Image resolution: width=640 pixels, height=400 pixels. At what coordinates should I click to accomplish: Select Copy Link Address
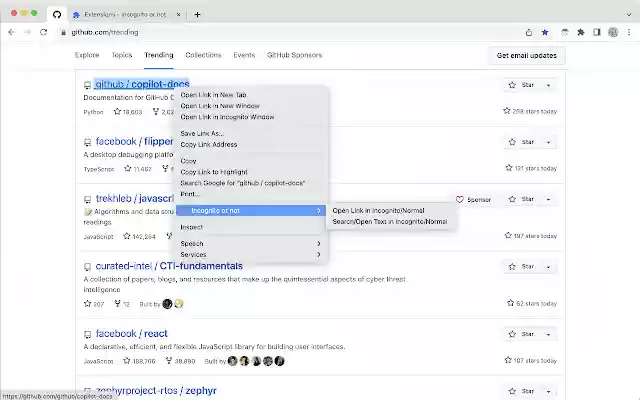pyautogui.click(x=251, y=144)
